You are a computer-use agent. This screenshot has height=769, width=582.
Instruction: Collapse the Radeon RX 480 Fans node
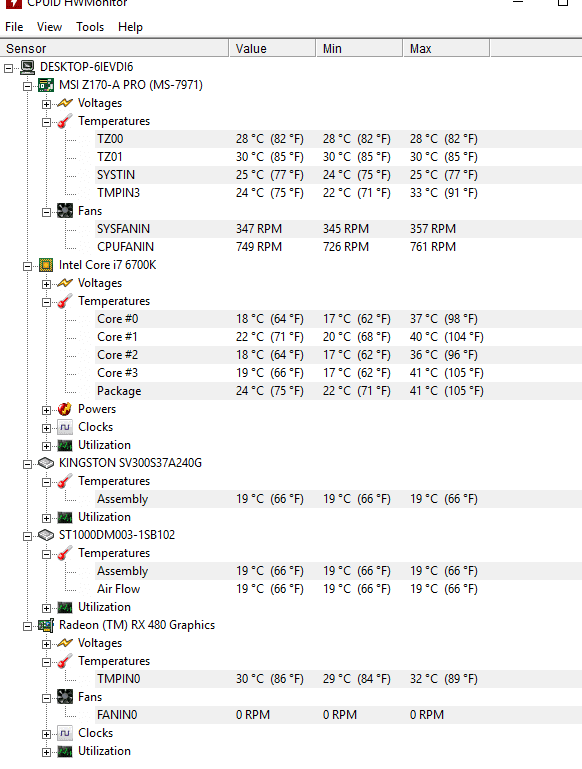(x=46, y=698)
